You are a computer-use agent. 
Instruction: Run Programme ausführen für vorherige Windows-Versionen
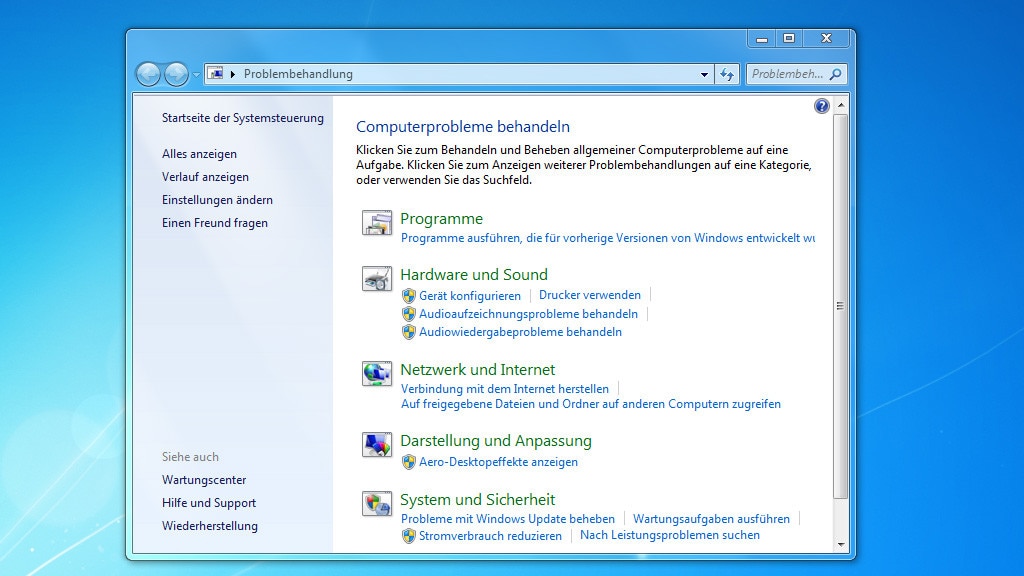(x=607, y=238)
